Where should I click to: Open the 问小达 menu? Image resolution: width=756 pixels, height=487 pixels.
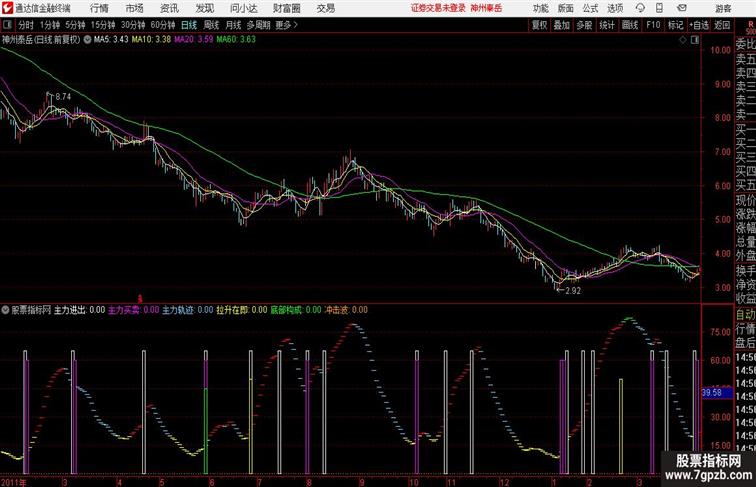point(243,8)
